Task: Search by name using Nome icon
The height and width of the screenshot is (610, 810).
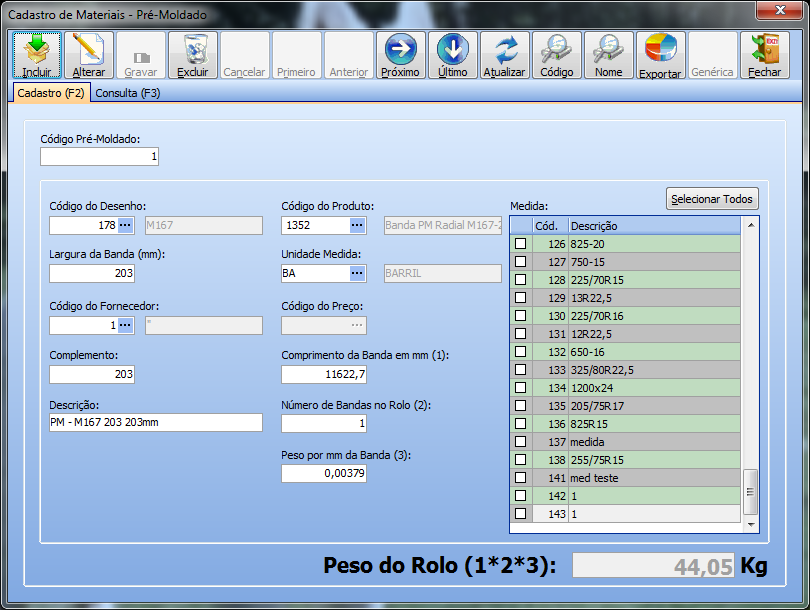Action: coord(609,55)
